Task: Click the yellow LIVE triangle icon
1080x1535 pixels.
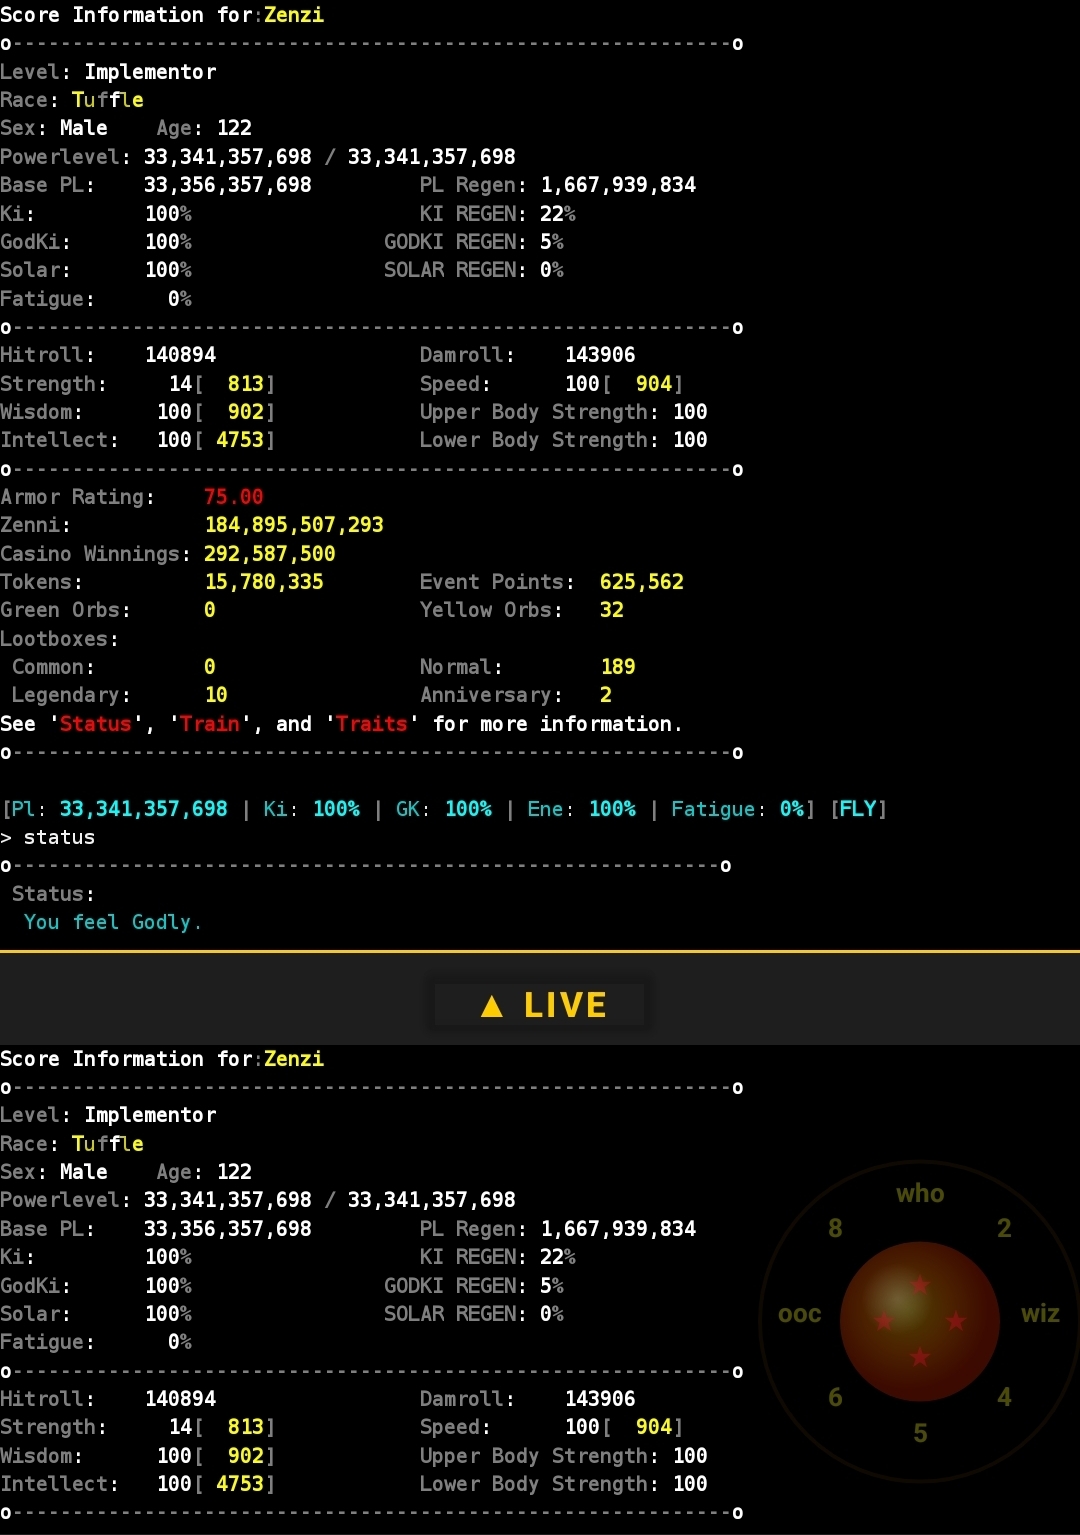Action: pyautogui.click(x=491, y=1005)
